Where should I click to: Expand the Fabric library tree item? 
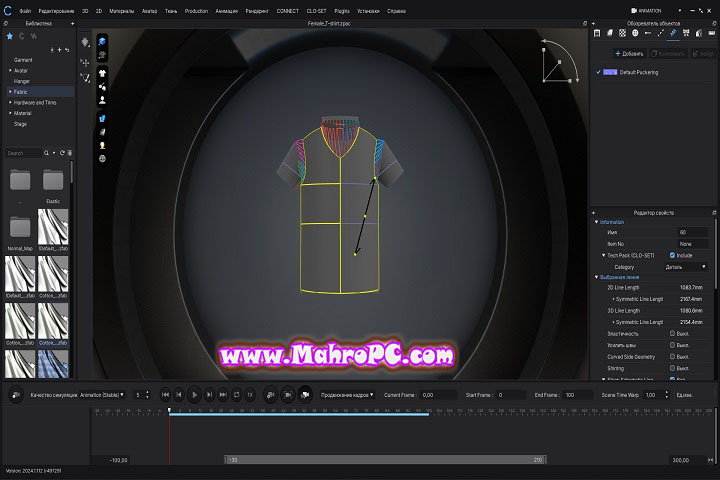click(10, 91)
